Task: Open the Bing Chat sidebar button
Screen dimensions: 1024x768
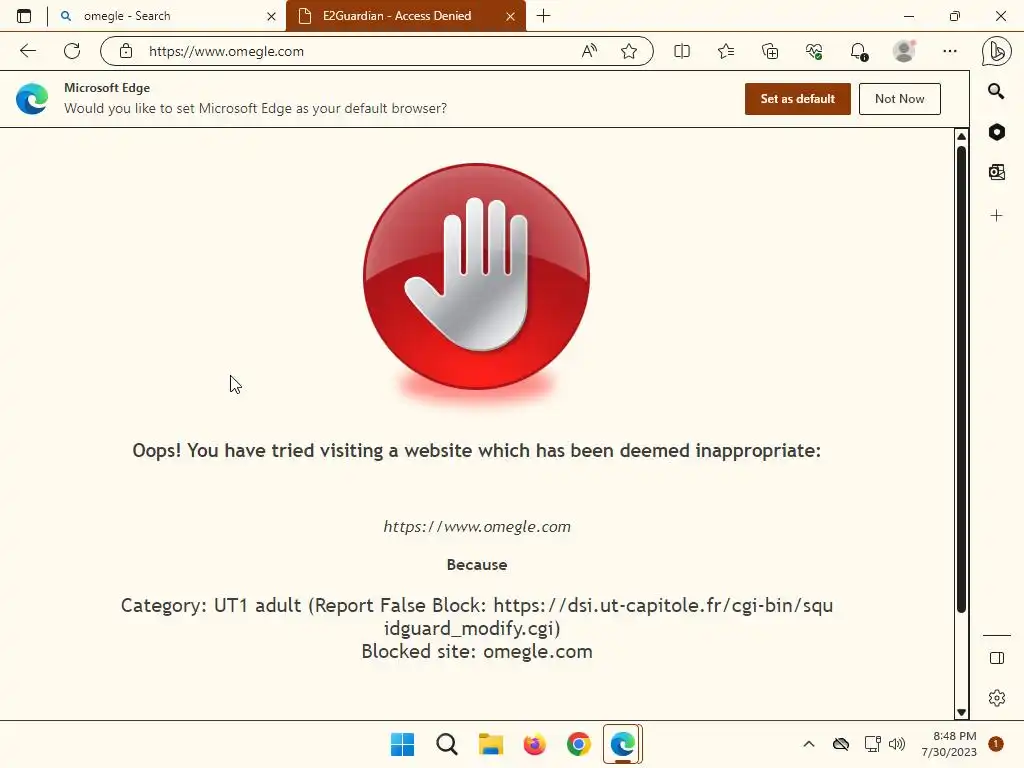Action: click(997, 52)
